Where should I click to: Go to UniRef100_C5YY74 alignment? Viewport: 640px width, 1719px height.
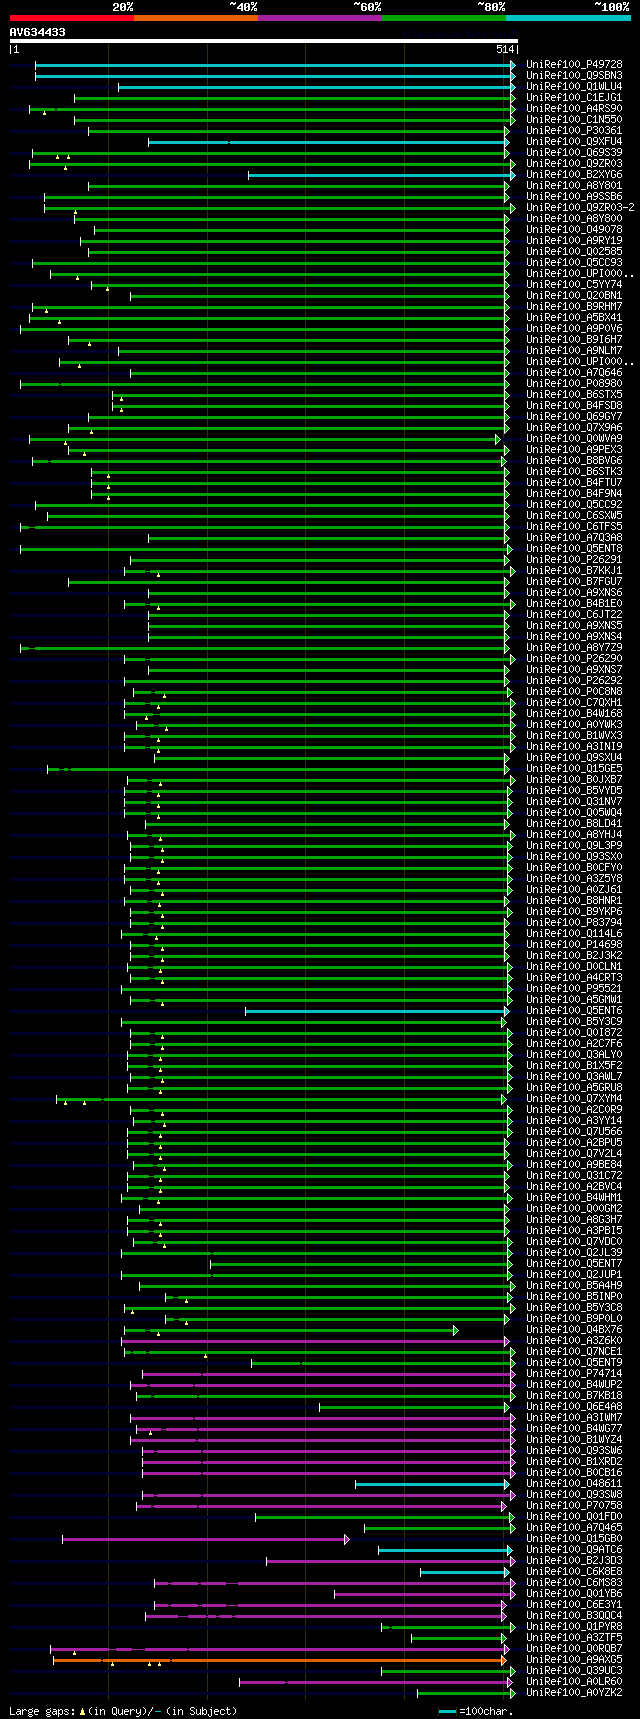574,284
